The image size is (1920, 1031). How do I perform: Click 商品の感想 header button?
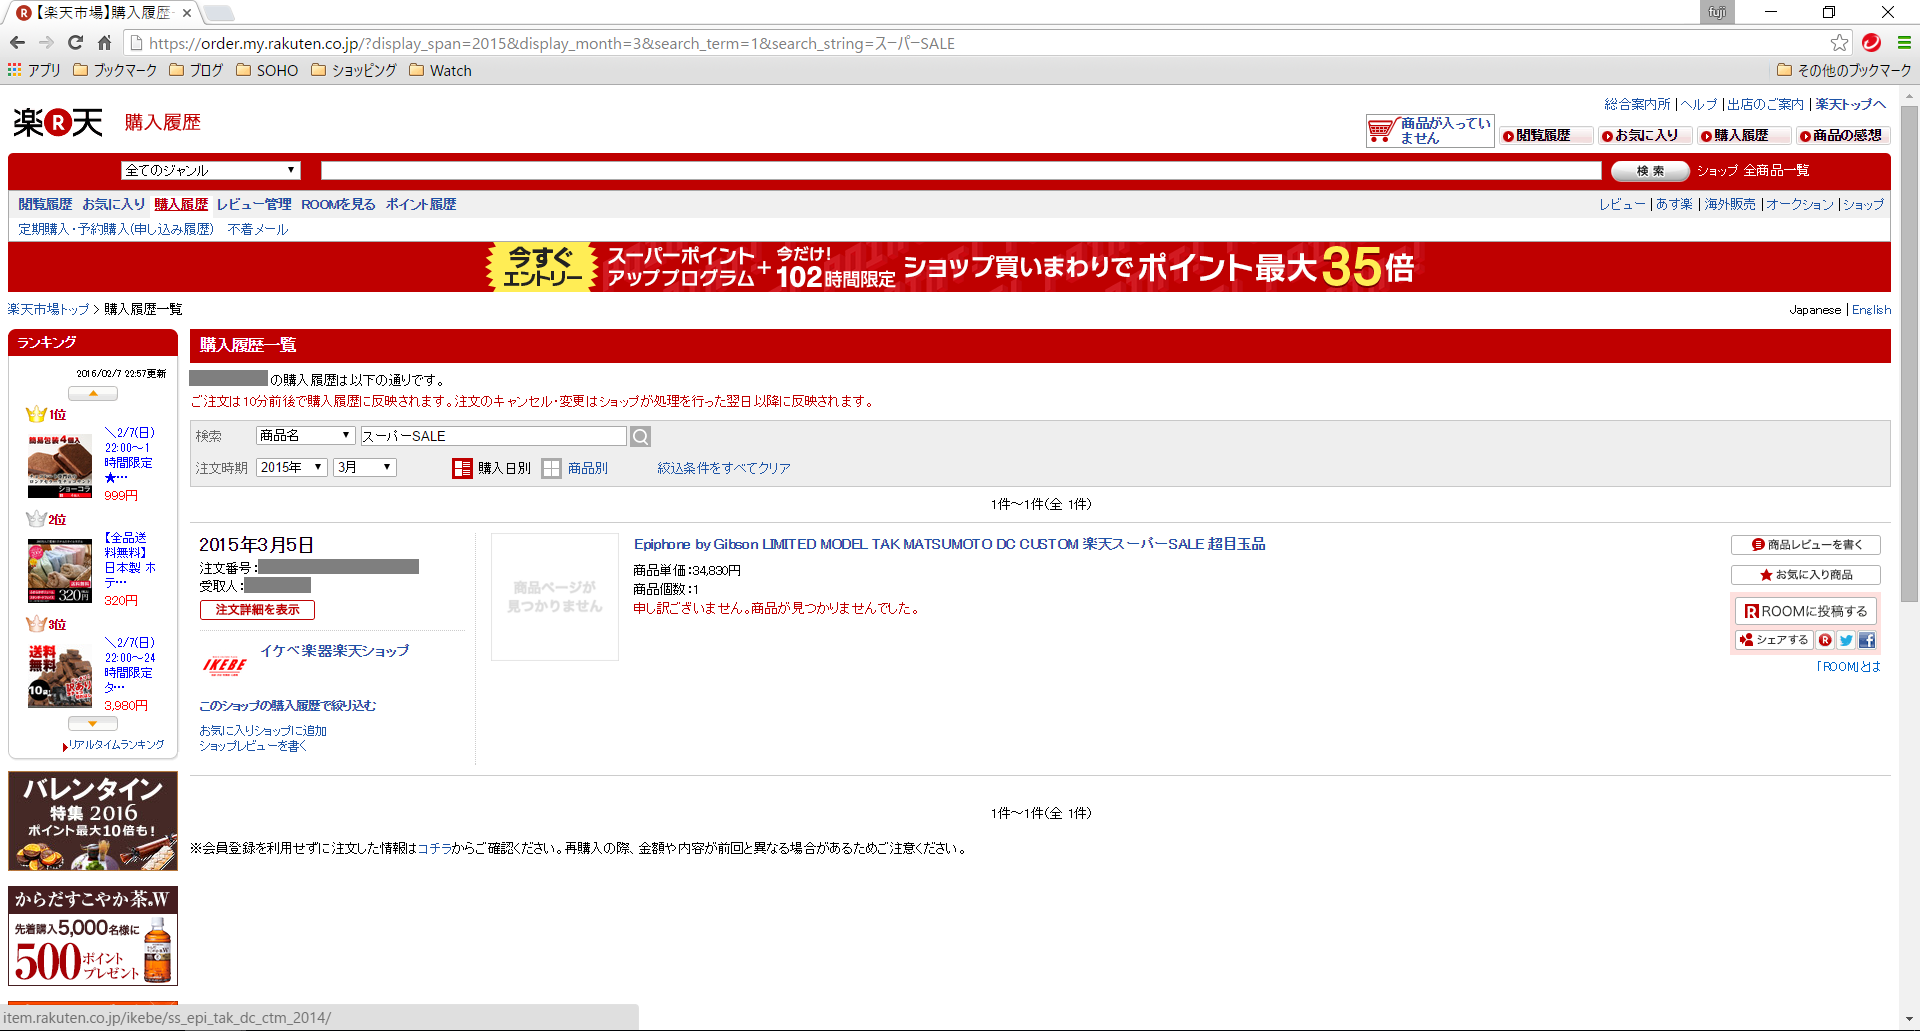click(x=1841, y=136)
